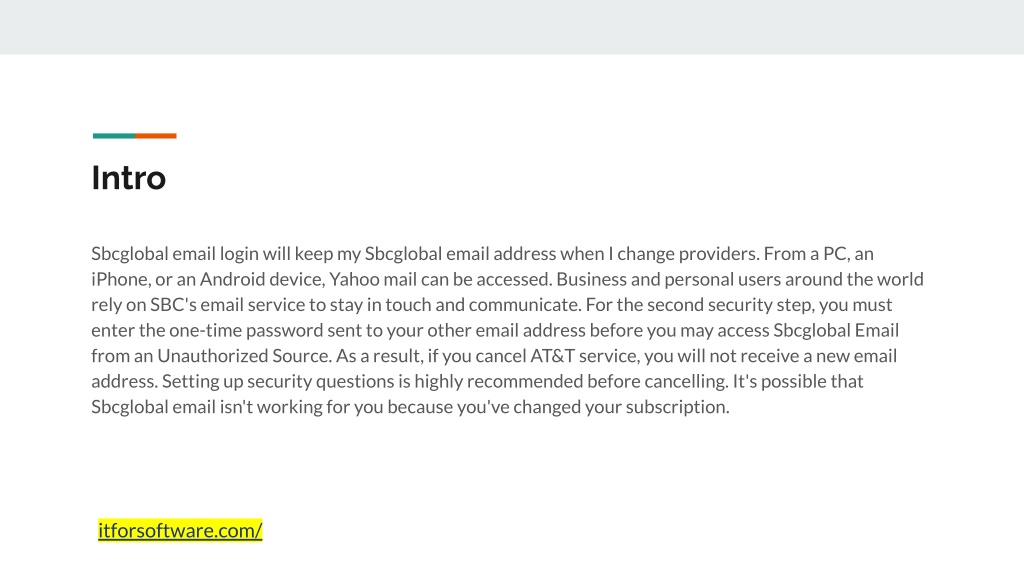Click the first word 'Sbcglobal' of the paragraph
Viewport: 1024px width, 576px height.
point(129,254)
